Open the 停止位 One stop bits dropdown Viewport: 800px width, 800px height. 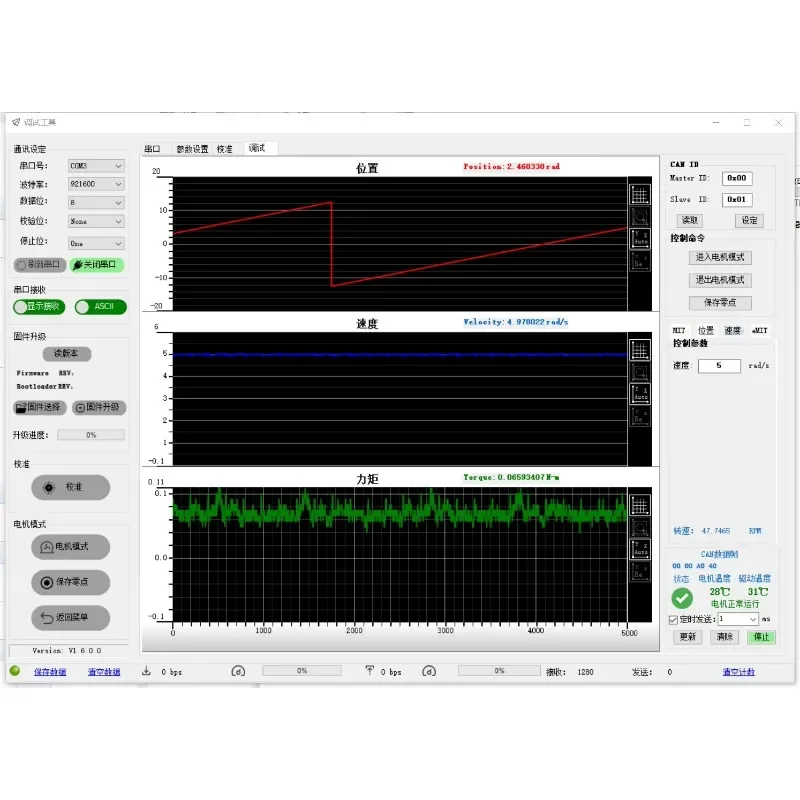[x=96, y=243]
